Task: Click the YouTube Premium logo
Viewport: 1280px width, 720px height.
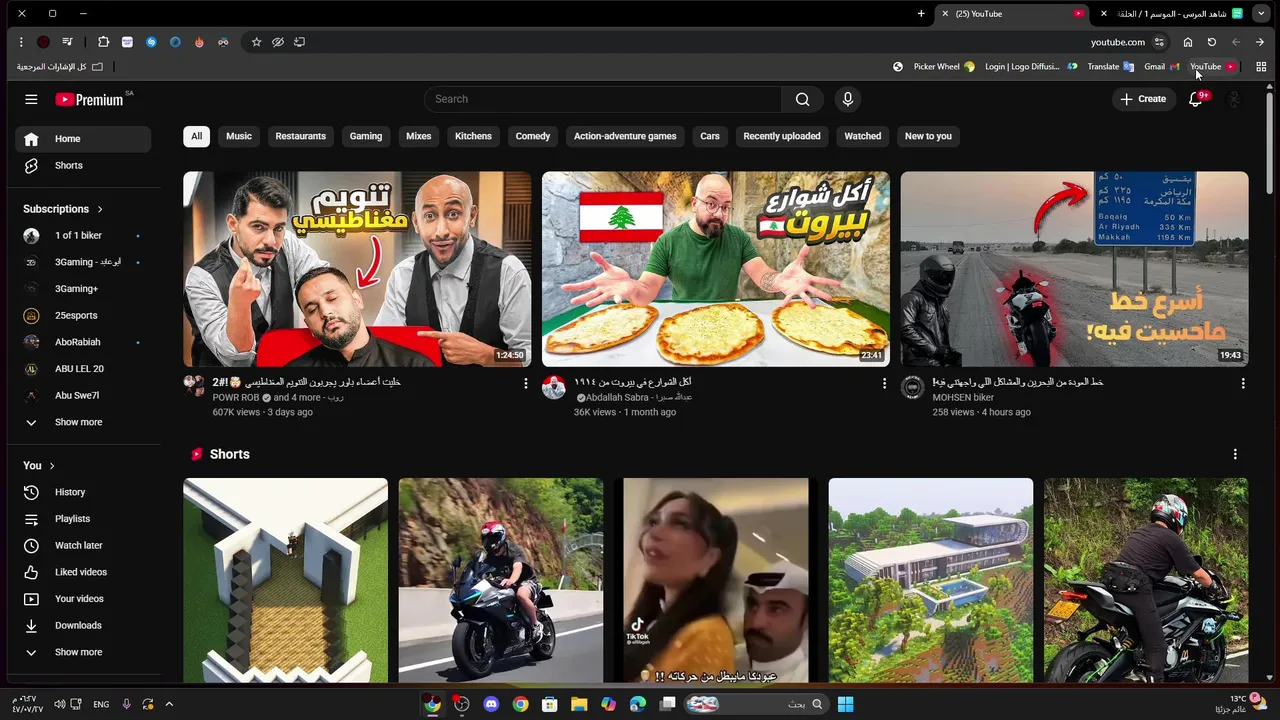Action: tap(89, 99)
